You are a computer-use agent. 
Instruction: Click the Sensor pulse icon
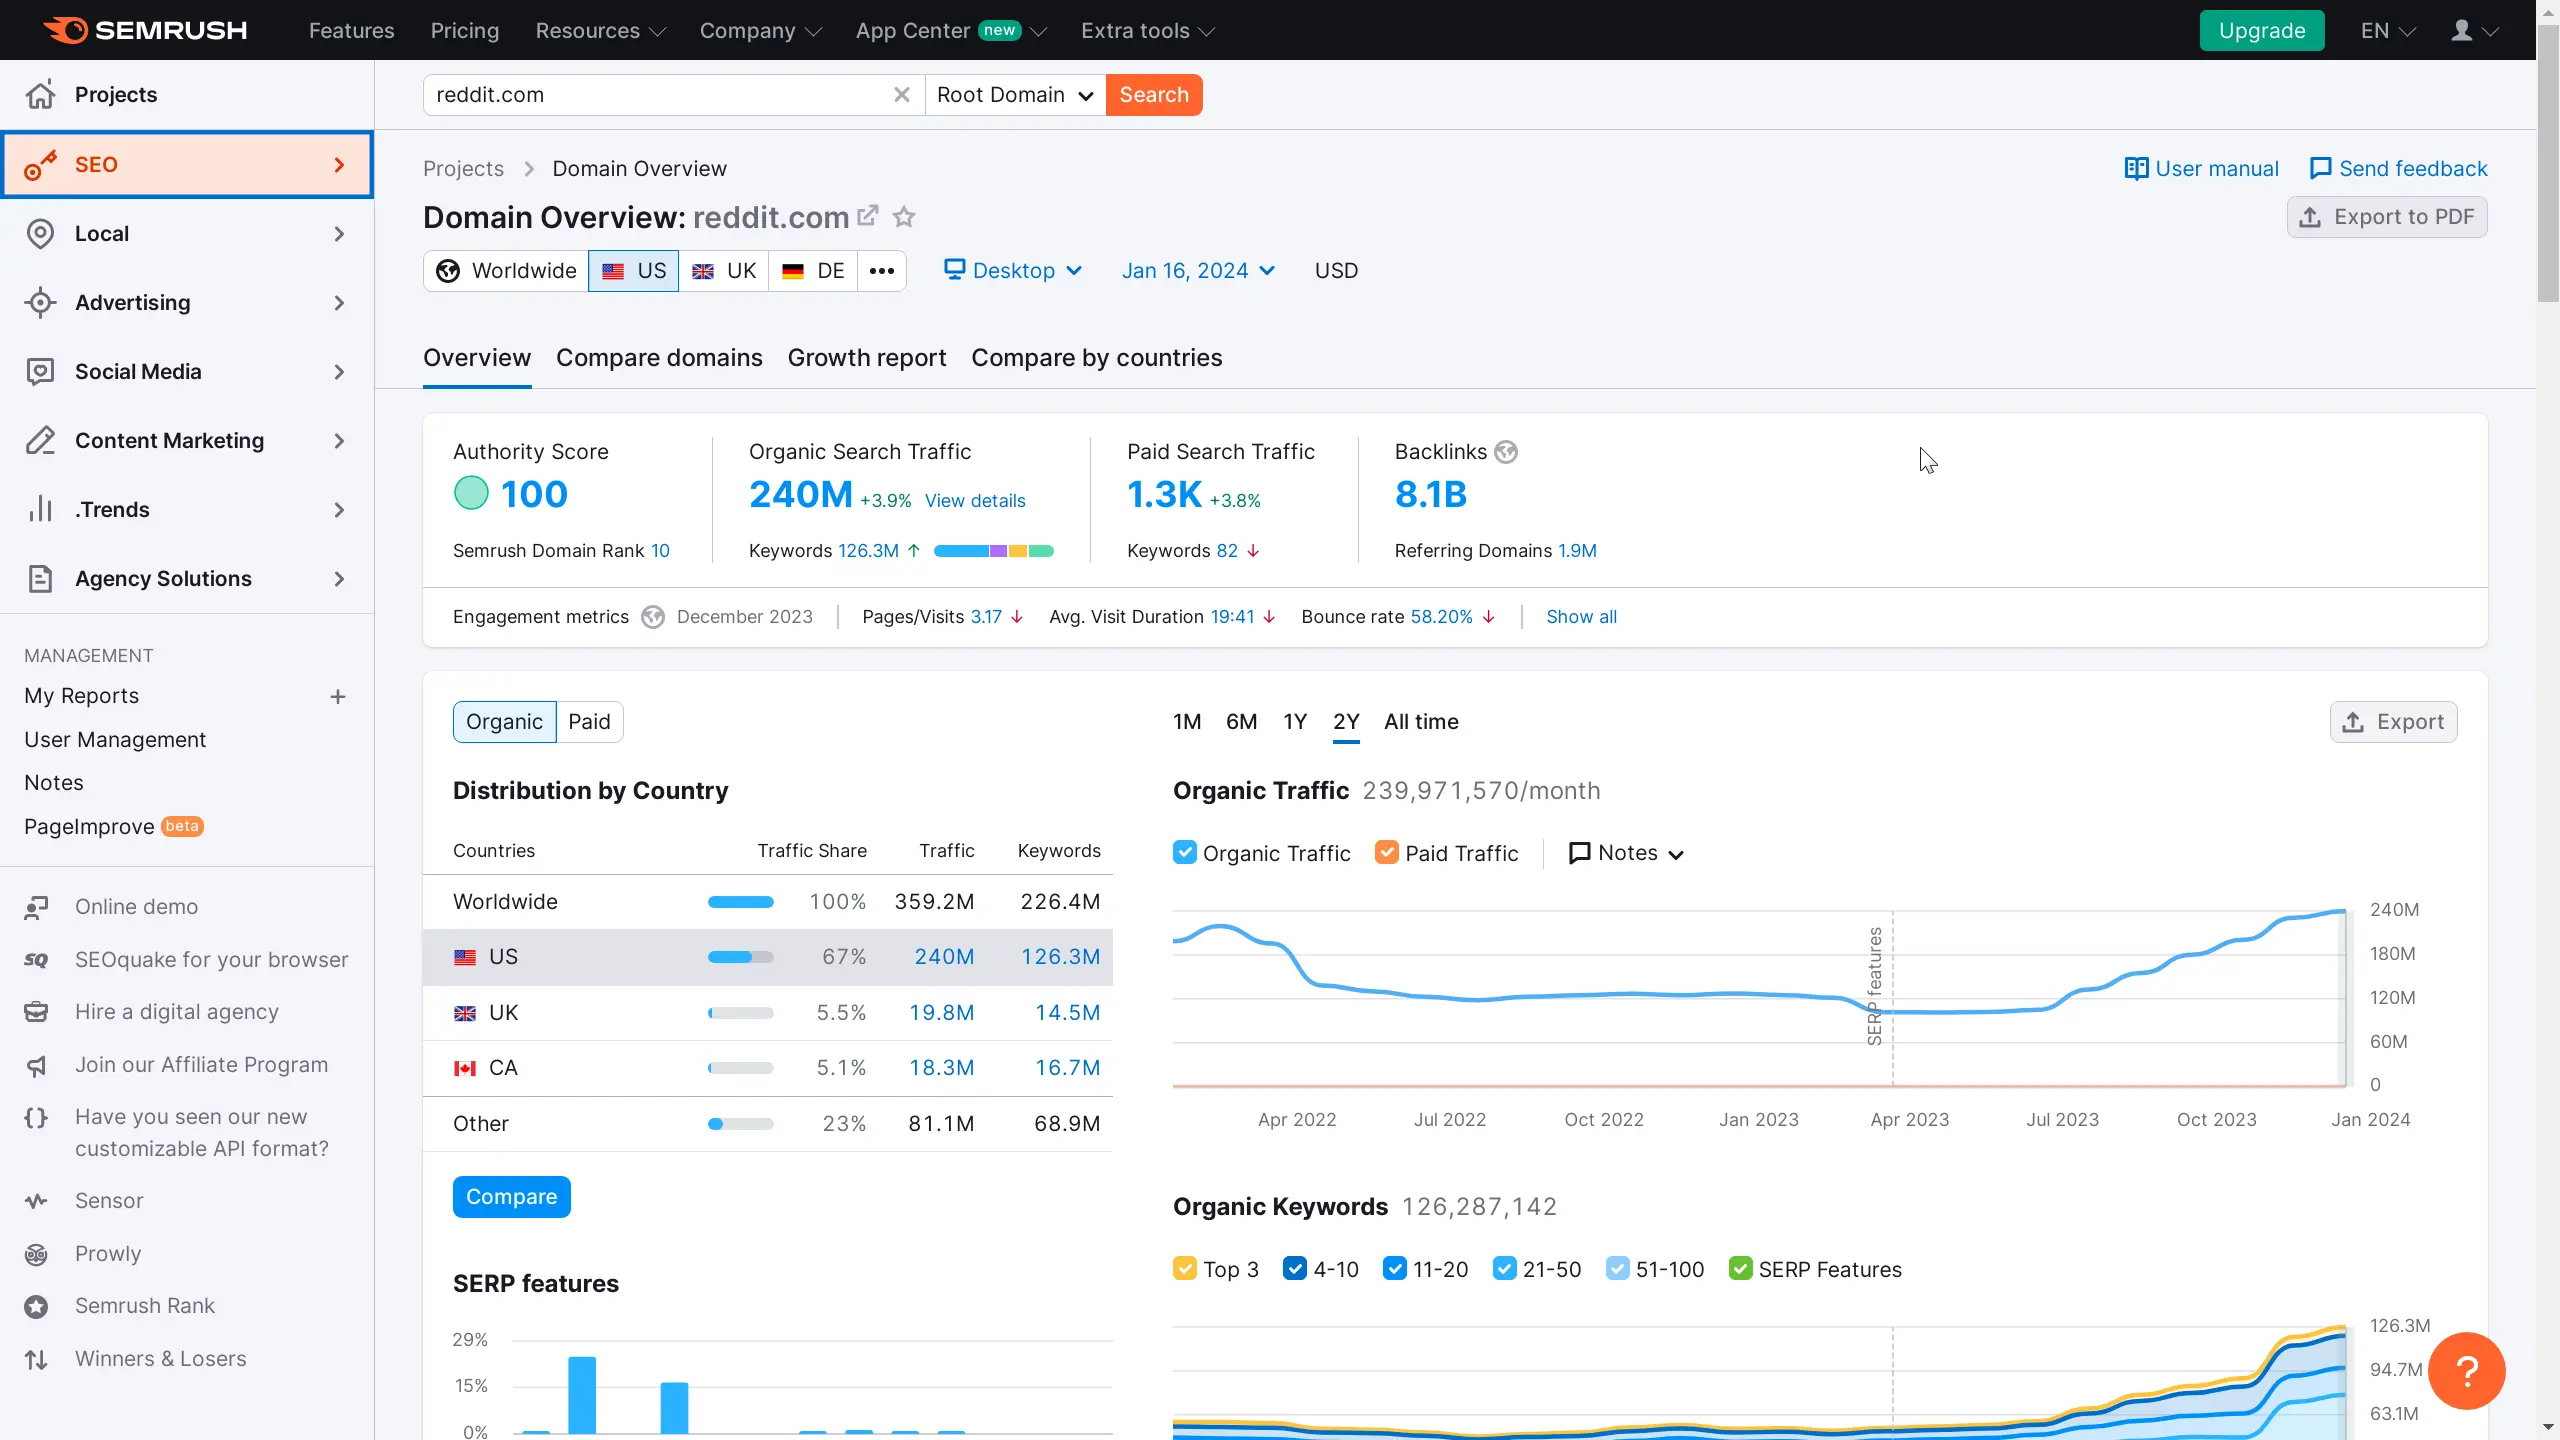(36, 1201)
